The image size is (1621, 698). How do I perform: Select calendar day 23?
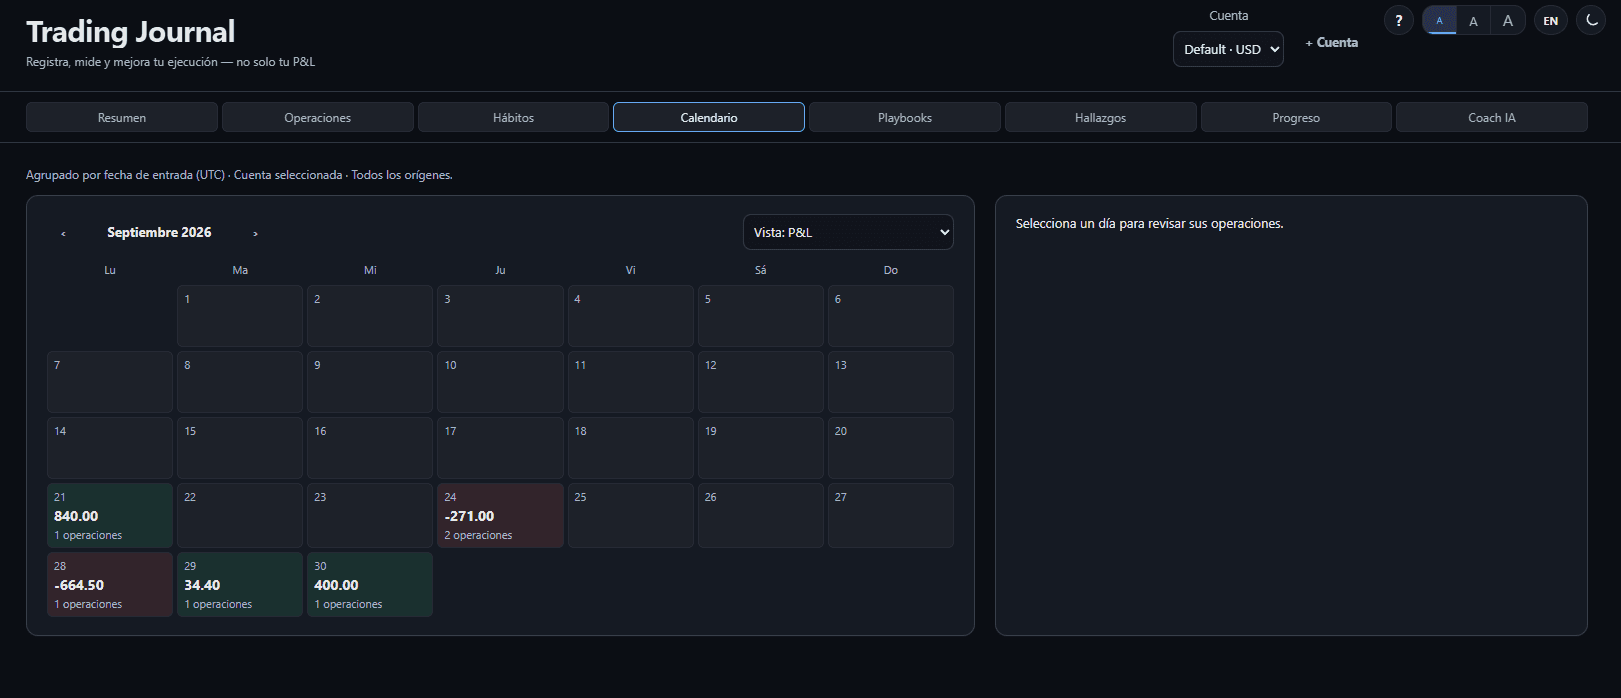click(370, 516)
